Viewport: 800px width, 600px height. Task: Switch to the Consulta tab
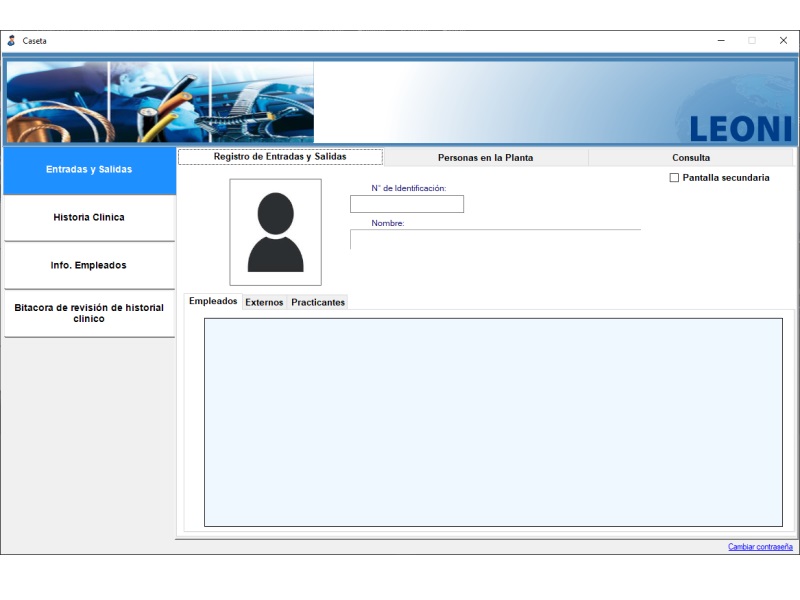pos(691,158)
